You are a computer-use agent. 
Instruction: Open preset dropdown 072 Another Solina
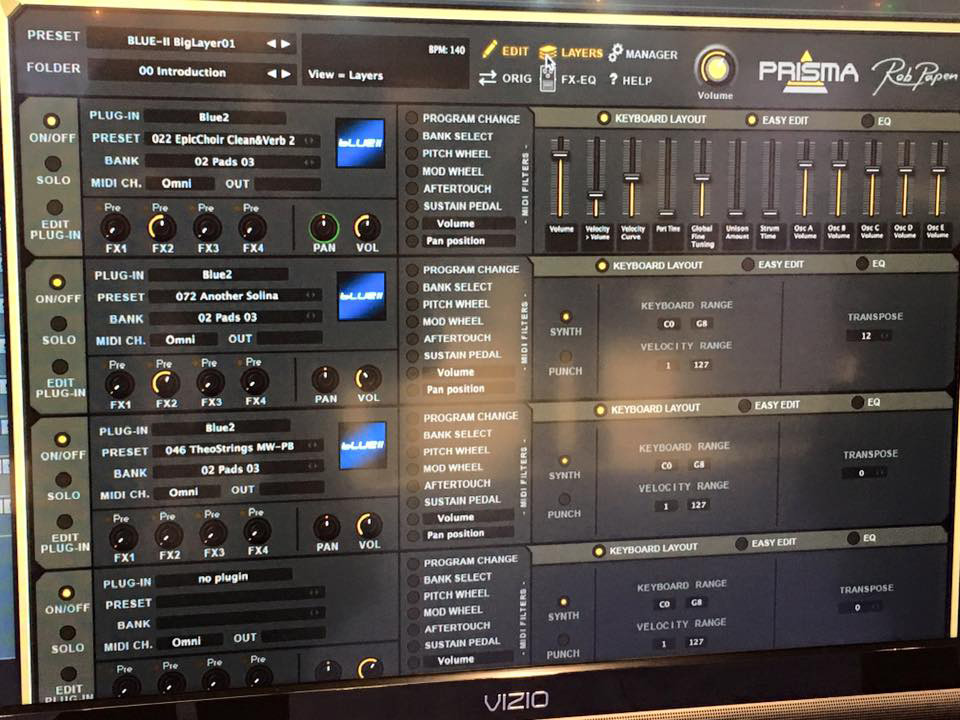236,296
